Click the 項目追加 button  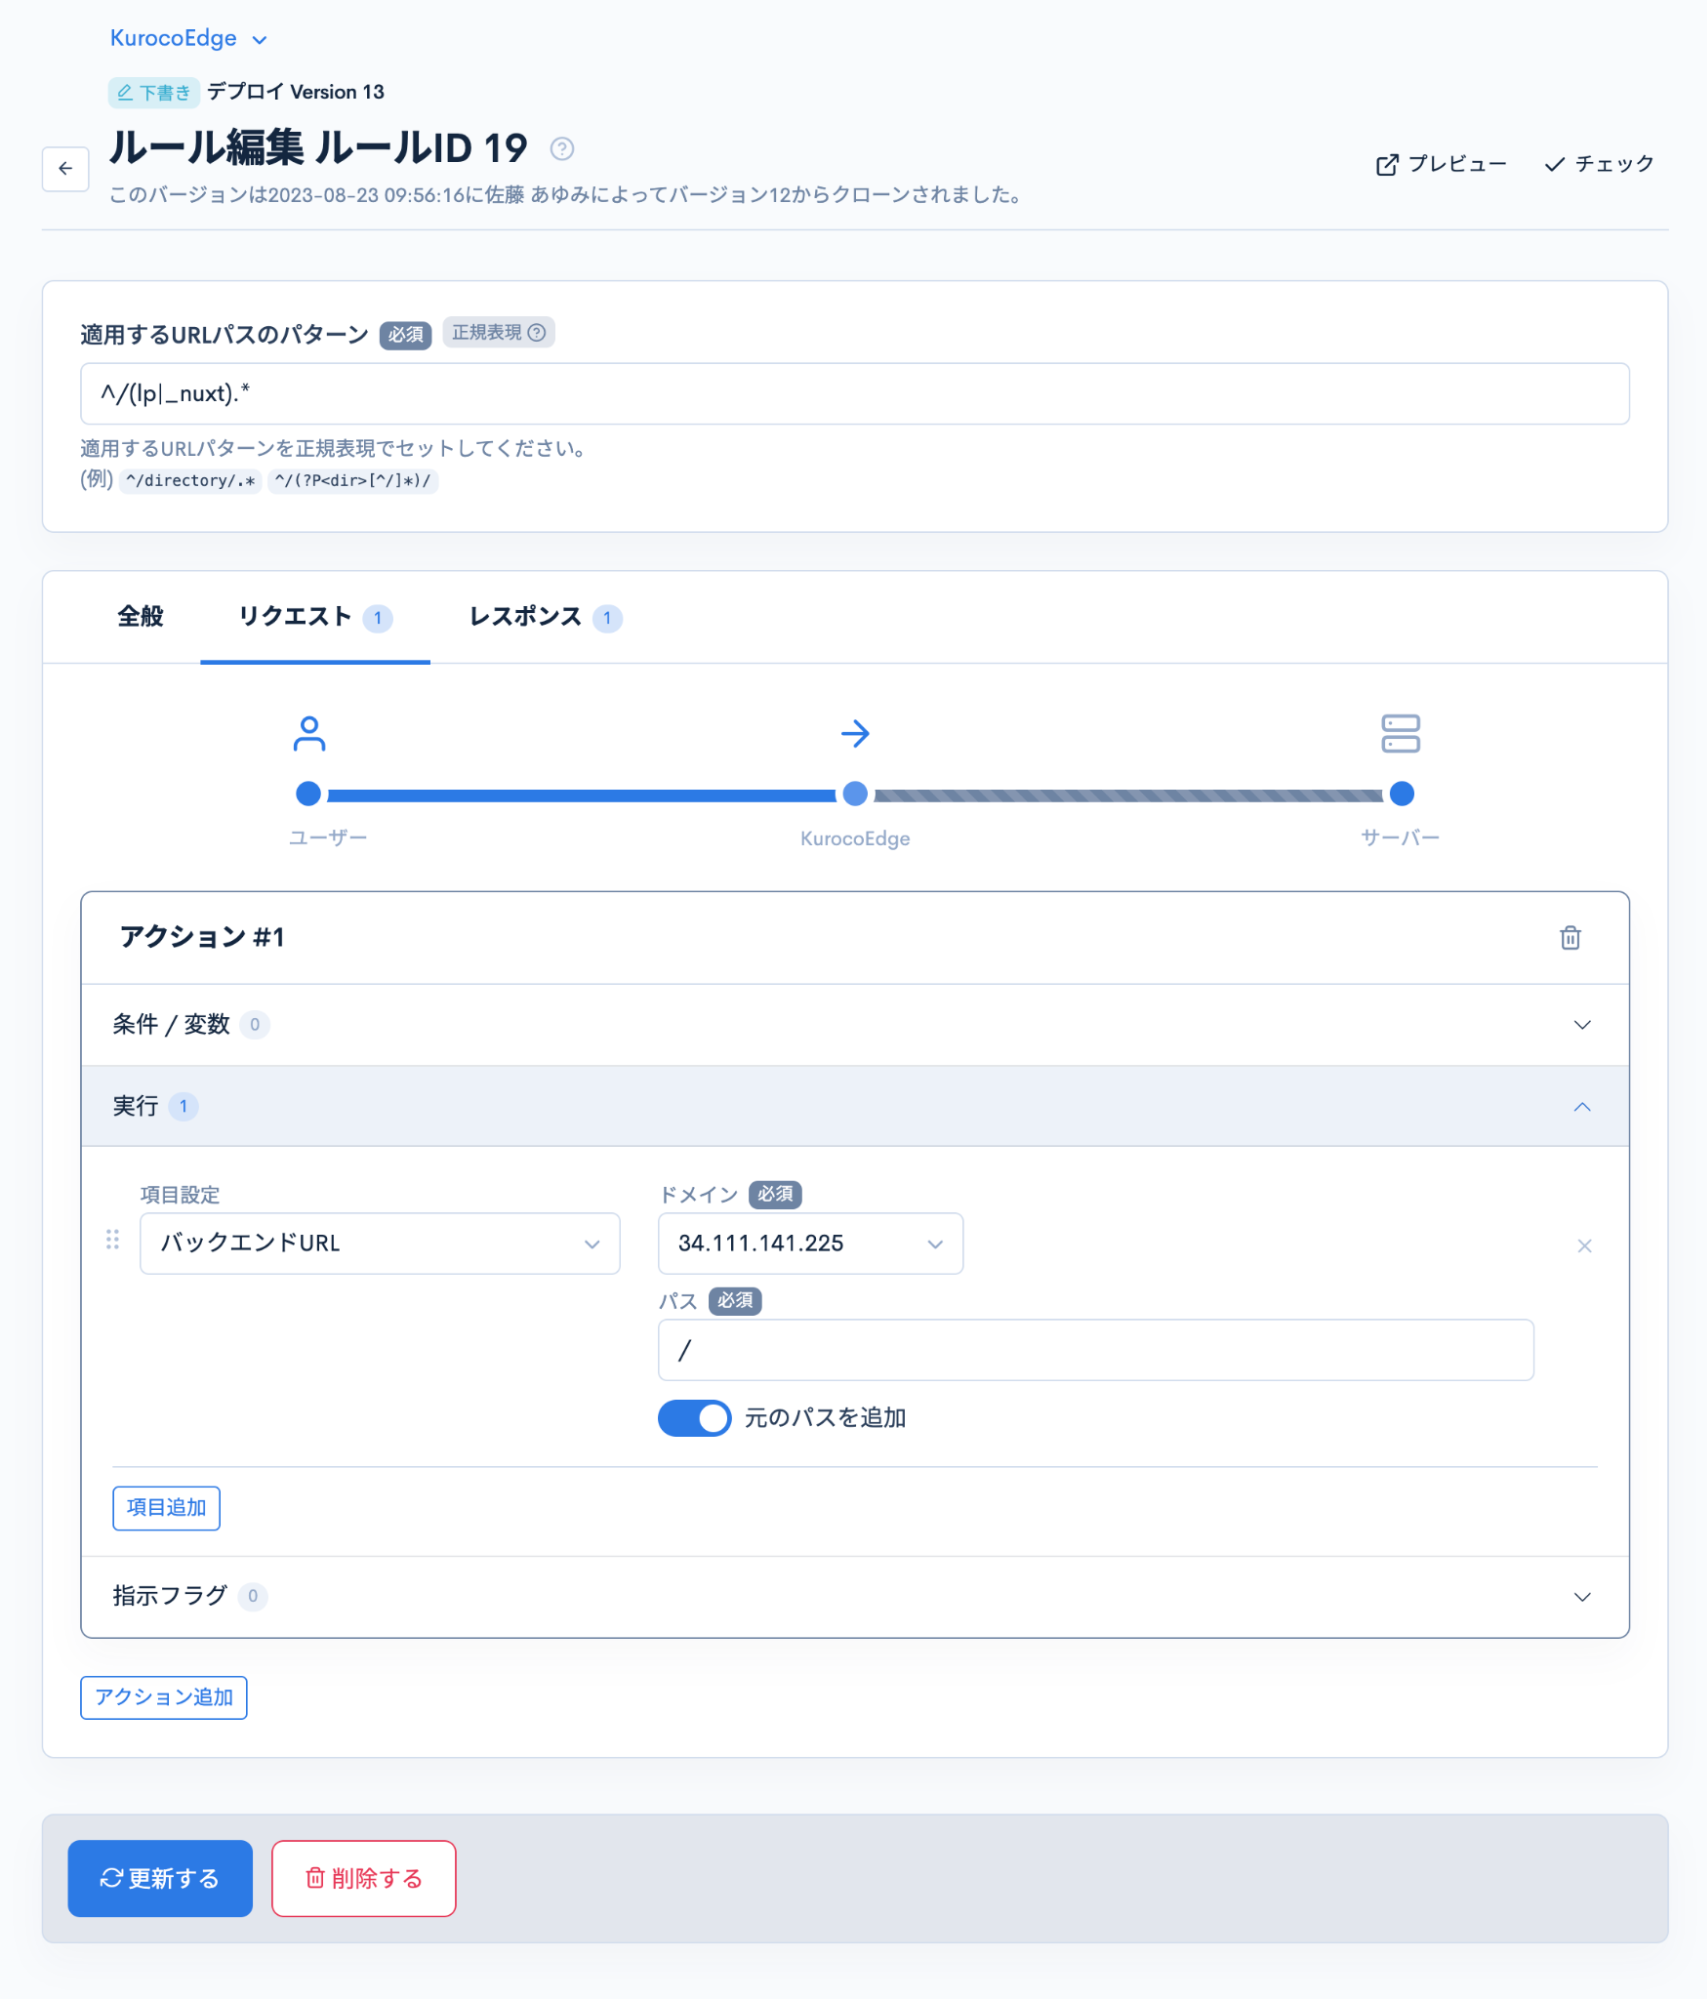coord(166,1508)
